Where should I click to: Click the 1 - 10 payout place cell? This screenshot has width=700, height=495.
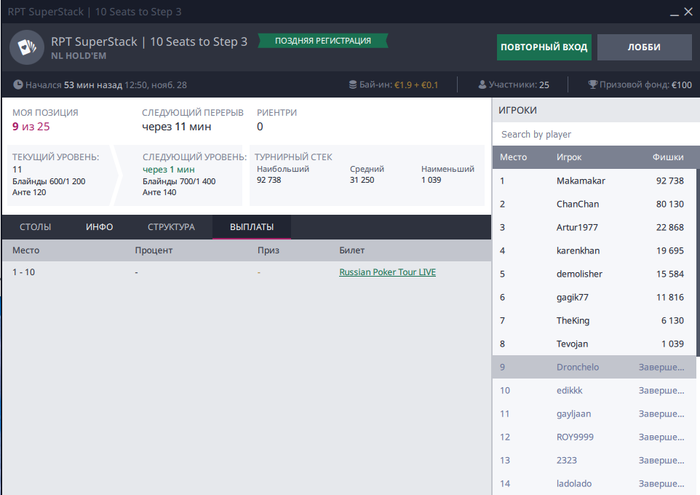[24, 272]
